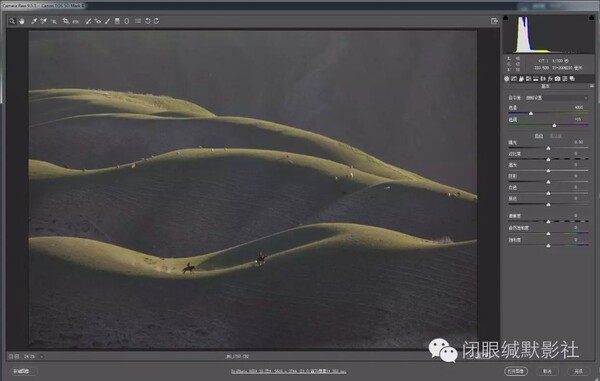The image size is (600, 381).
Task: Toggle full screen mode icon
Action: point(494,21)
